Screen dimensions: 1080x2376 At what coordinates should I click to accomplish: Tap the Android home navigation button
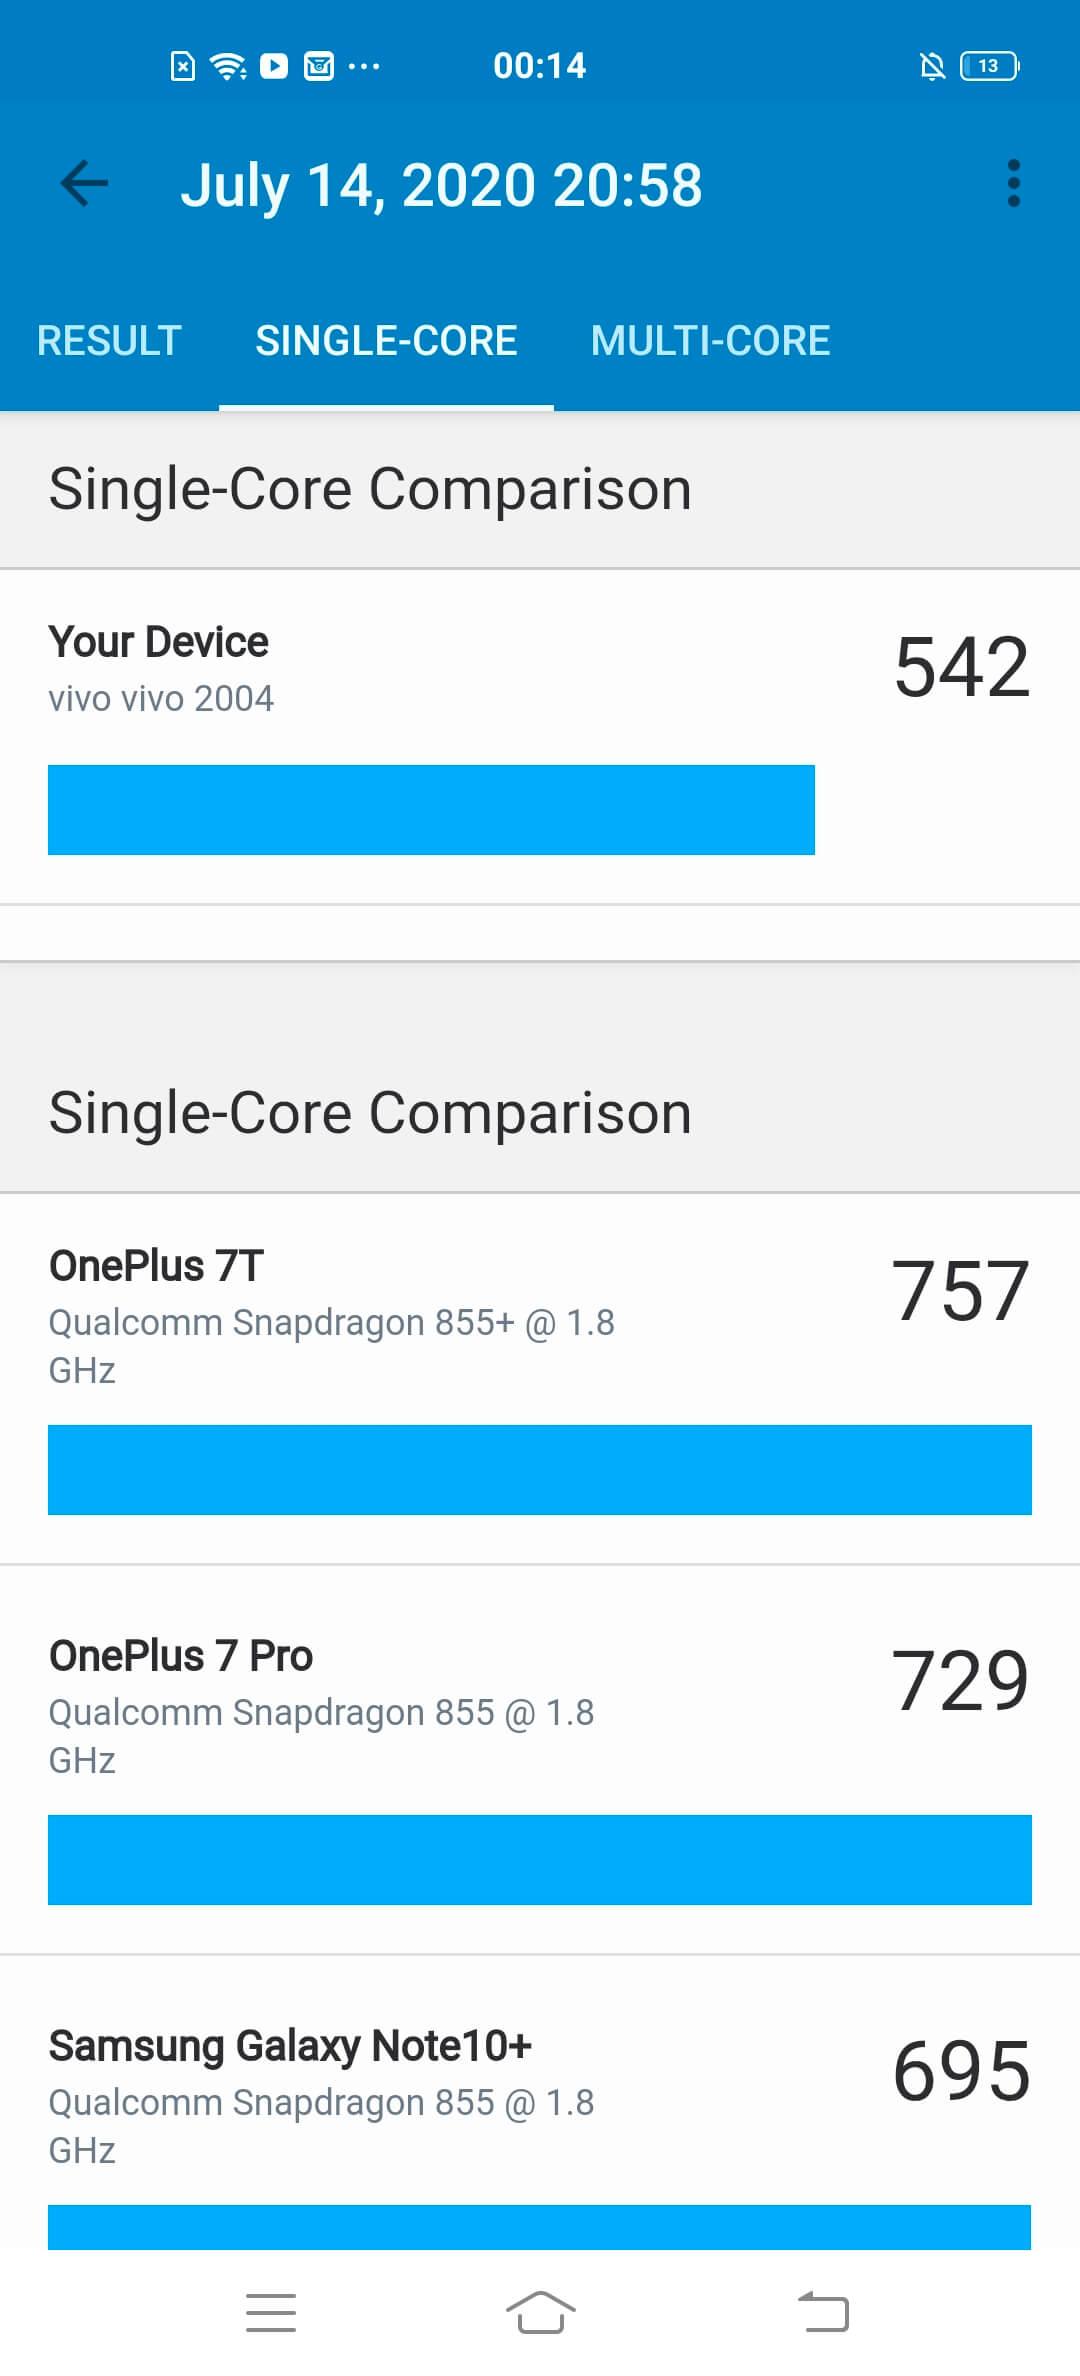tap(540, 2312)
